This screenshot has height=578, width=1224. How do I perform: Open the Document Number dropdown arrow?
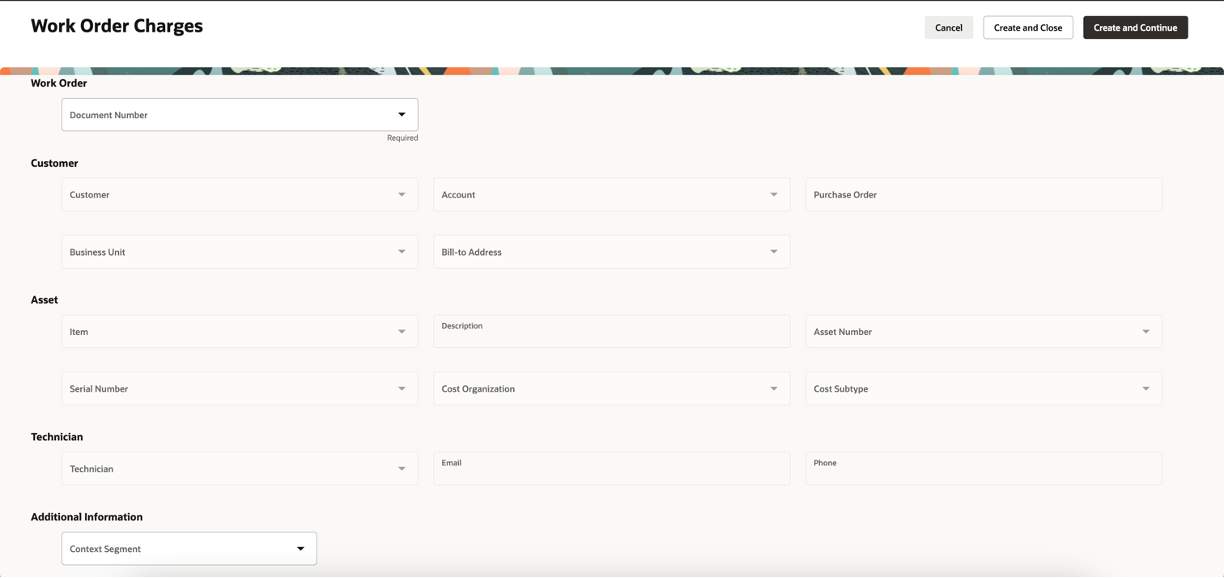point(402,115)
